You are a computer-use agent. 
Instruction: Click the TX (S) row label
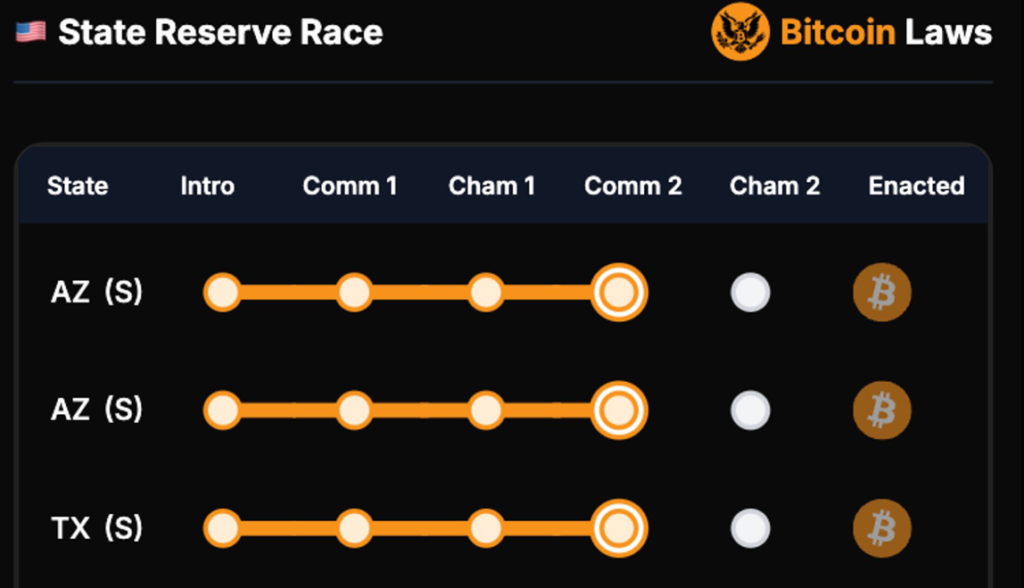point(97,528)
